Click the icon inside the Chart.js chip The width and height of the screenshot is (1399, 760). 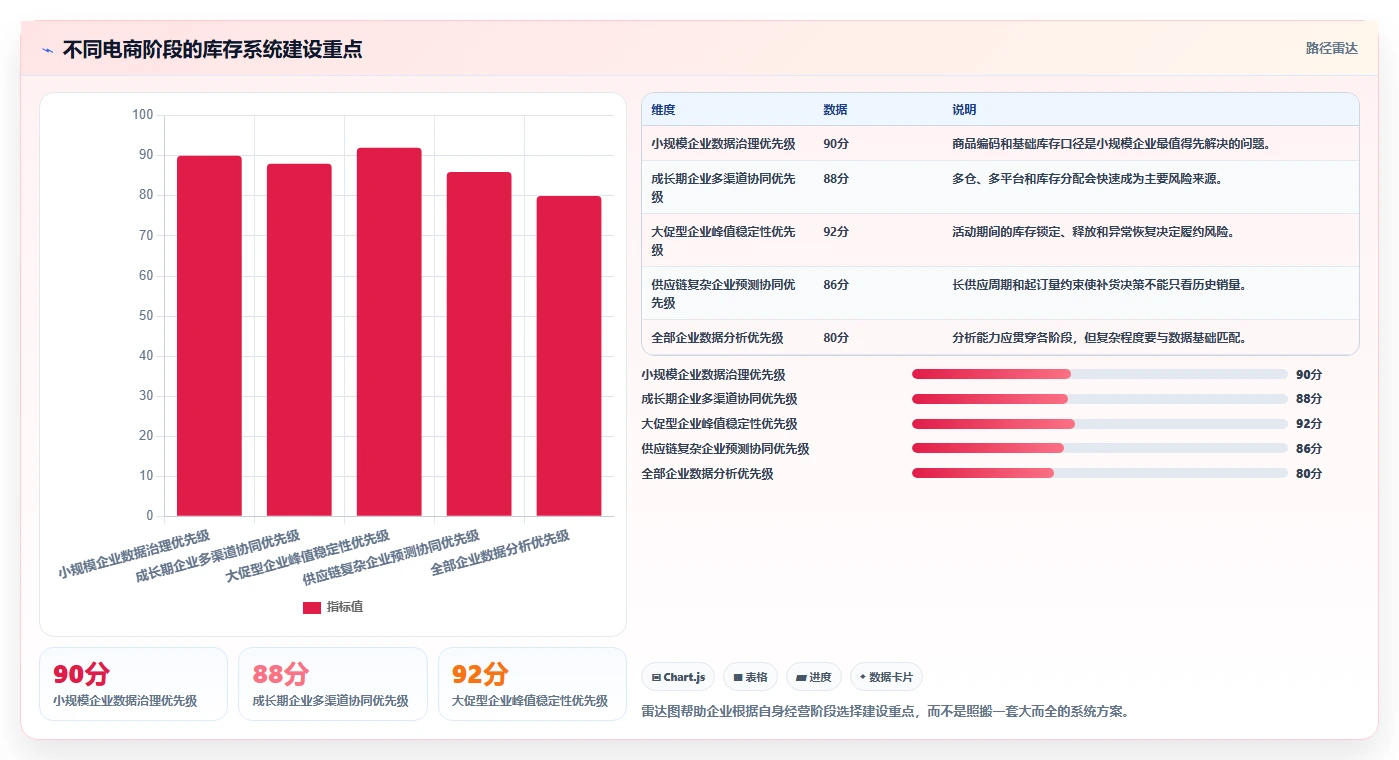click(656, 677)
